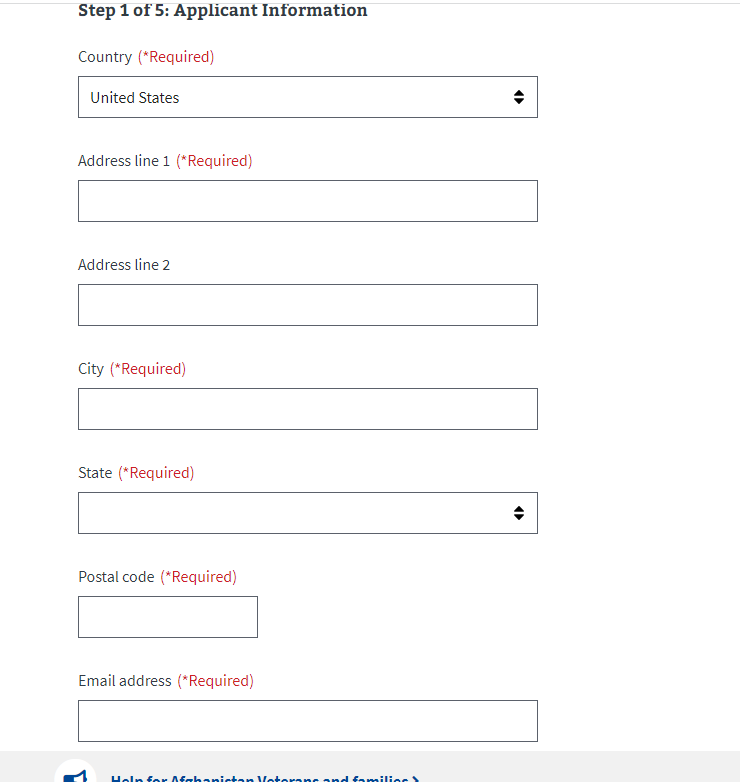Image resolution: width=740 pixels, height=782 pixels.
Task: Focus the Postal code field
Action: click(x=168, y=617)
